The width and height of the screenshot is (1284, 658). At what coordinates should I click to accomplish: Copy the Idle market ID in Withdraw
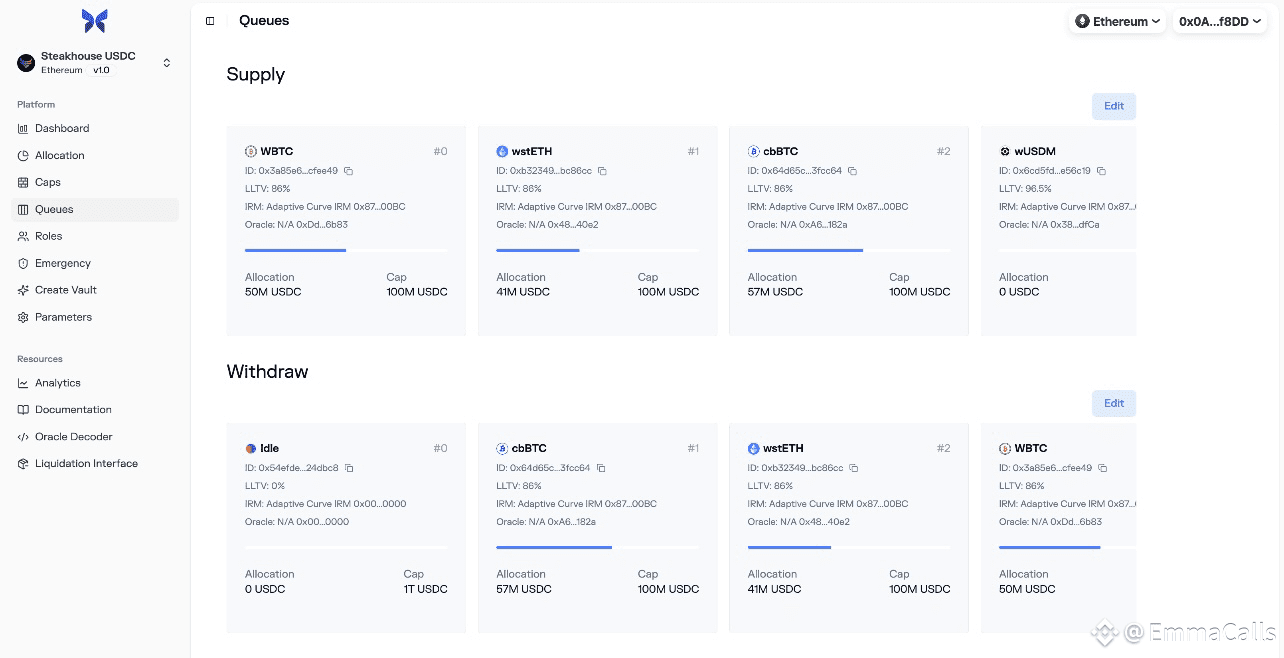click(349, 468)
